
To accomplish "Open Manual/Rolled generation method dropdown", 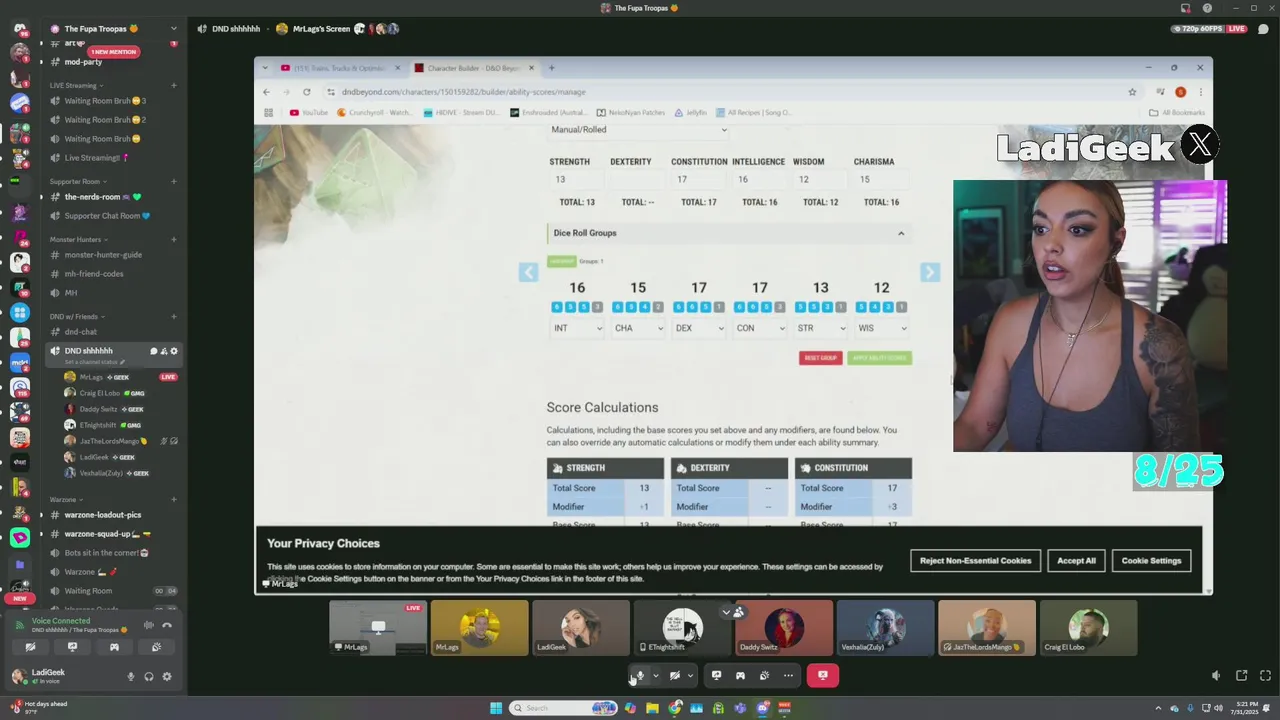I will click(638, 130).
